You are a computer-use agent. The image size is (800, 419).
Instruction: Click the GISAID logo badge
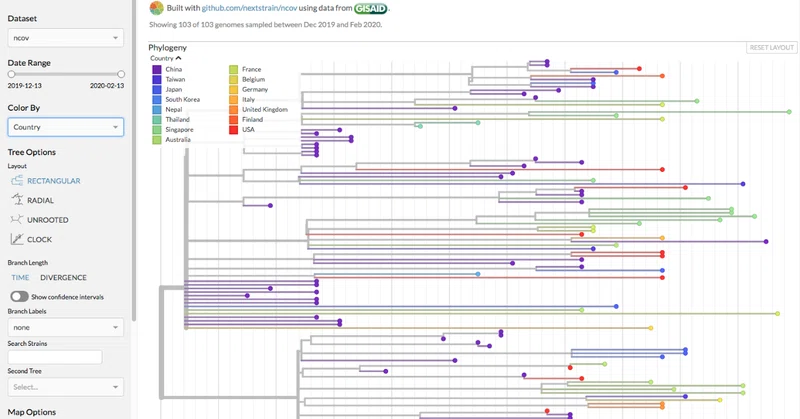tap(371, 8)
